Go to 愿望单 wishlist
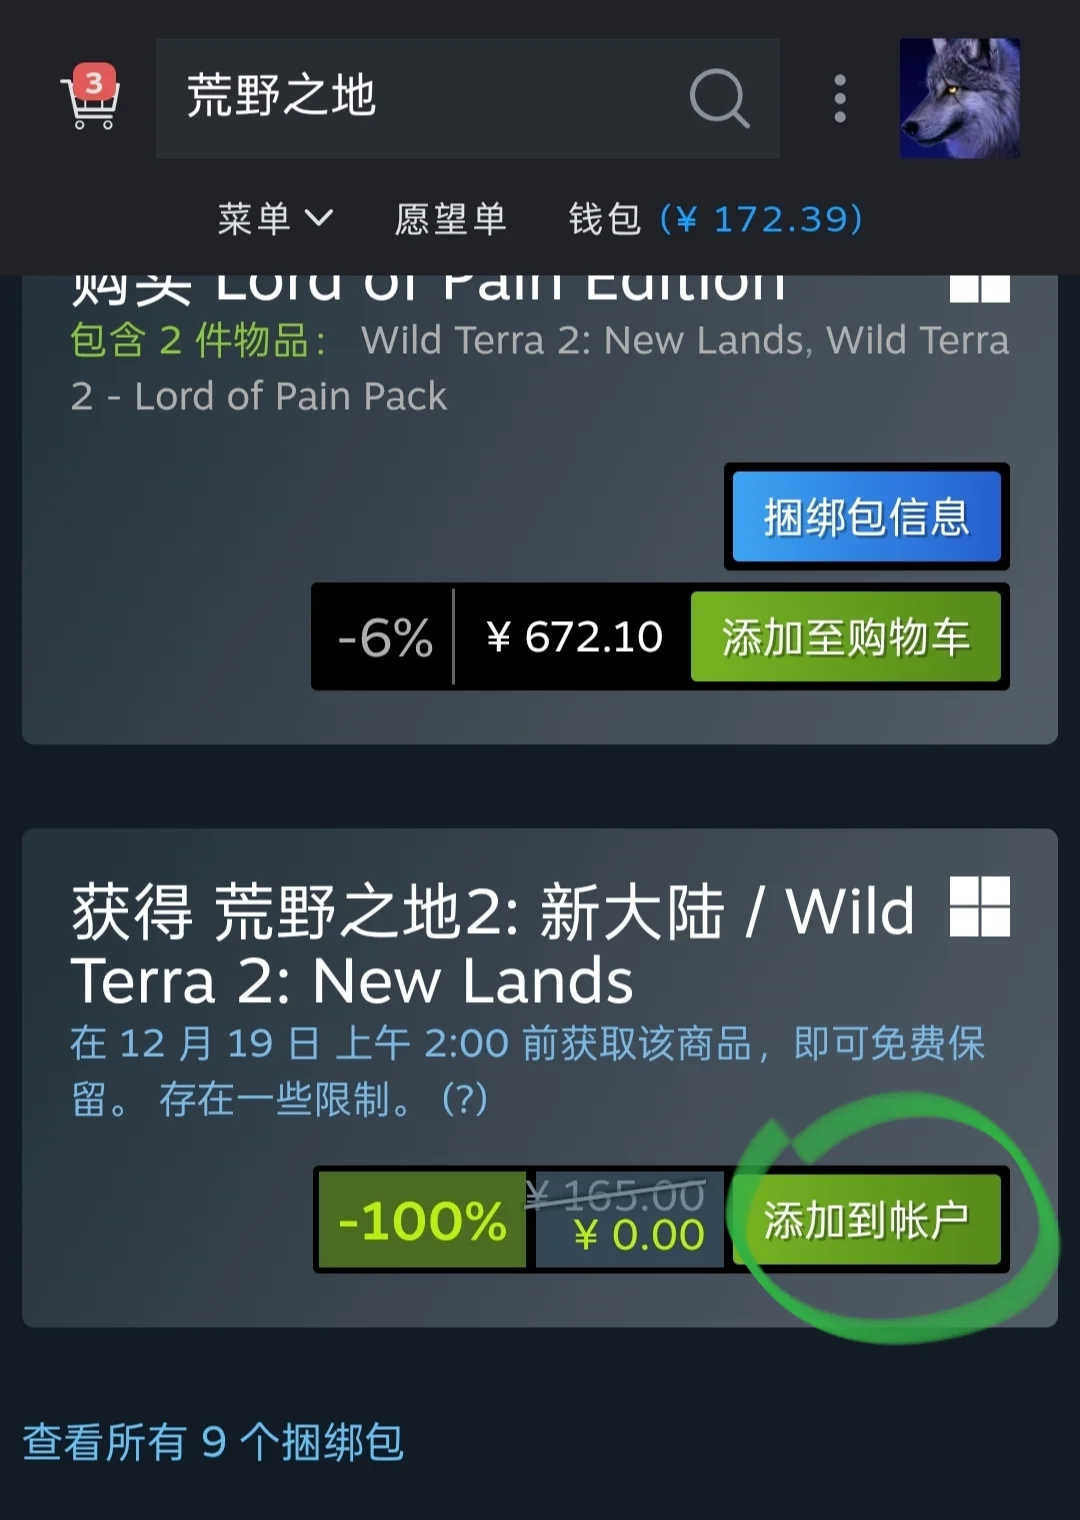 pos(450,218)
